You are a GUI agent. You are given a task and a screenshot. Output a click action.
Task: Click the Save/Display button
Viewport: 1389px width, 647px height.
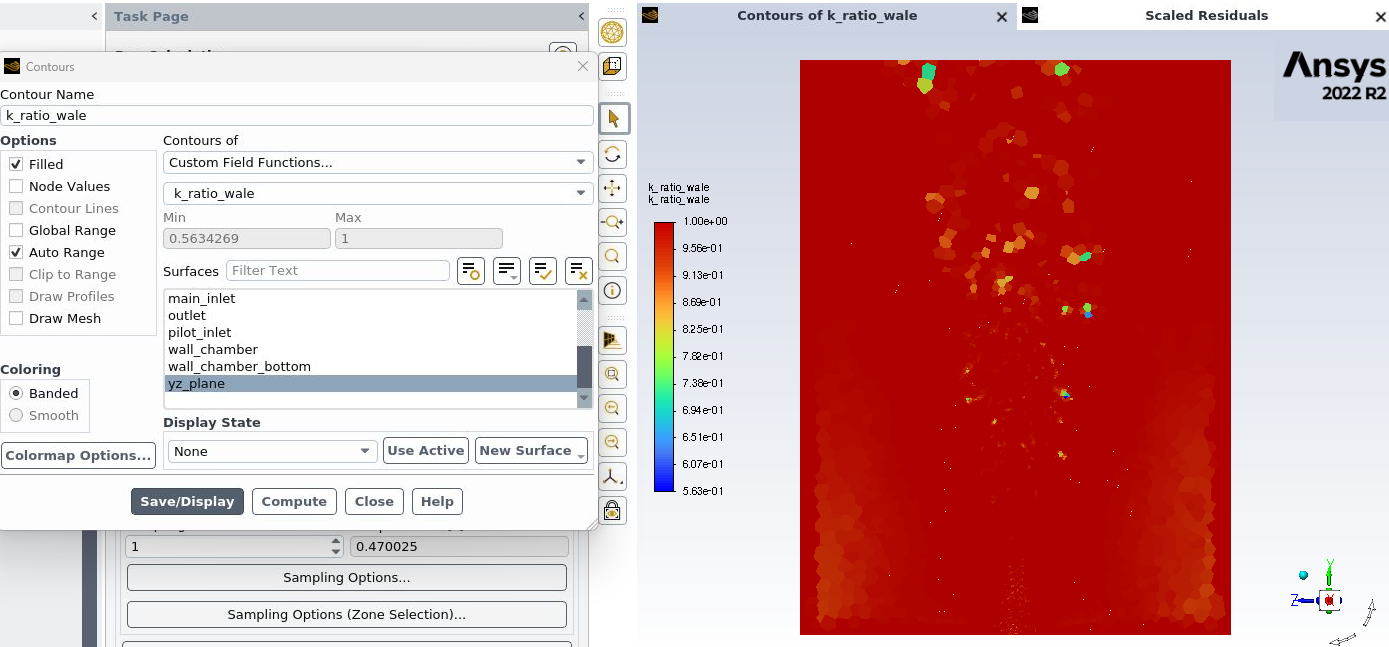pyautogui.click(x=187, y=501)
